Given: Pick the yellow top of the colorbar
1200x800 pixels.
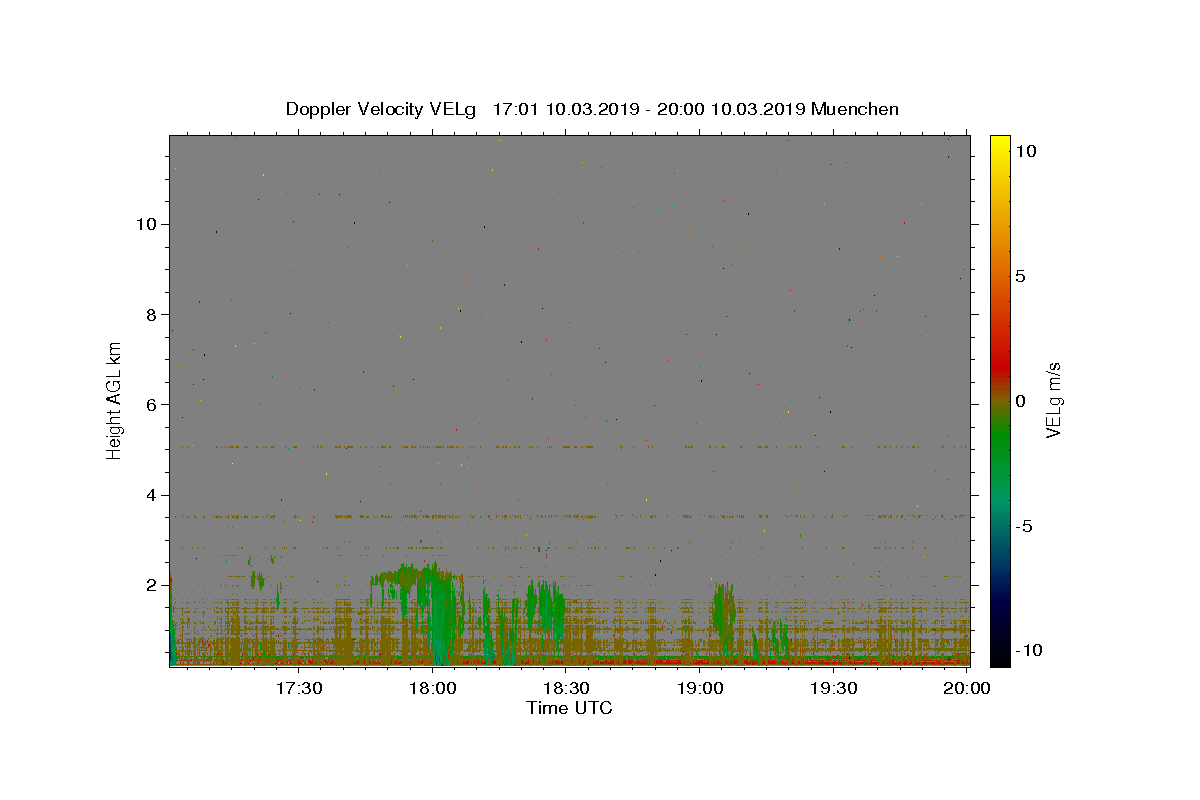Looking at the screenshot, I should coord(999,145).
